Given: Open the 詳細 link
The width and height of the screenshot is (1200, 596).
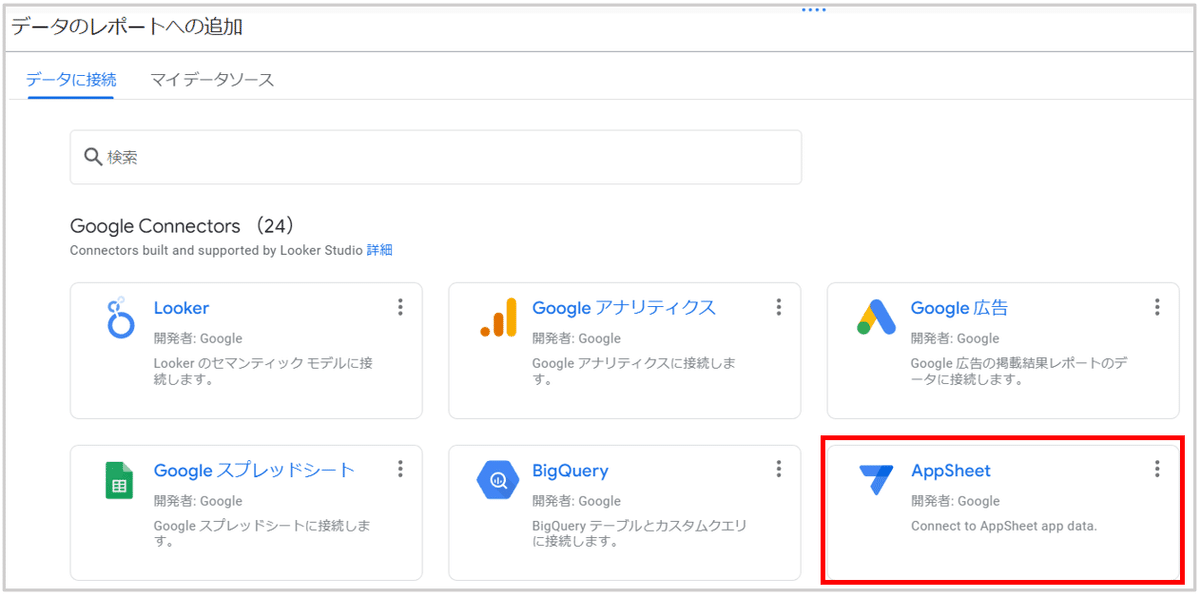Looking at the screenshot, I should click(380, 250).
